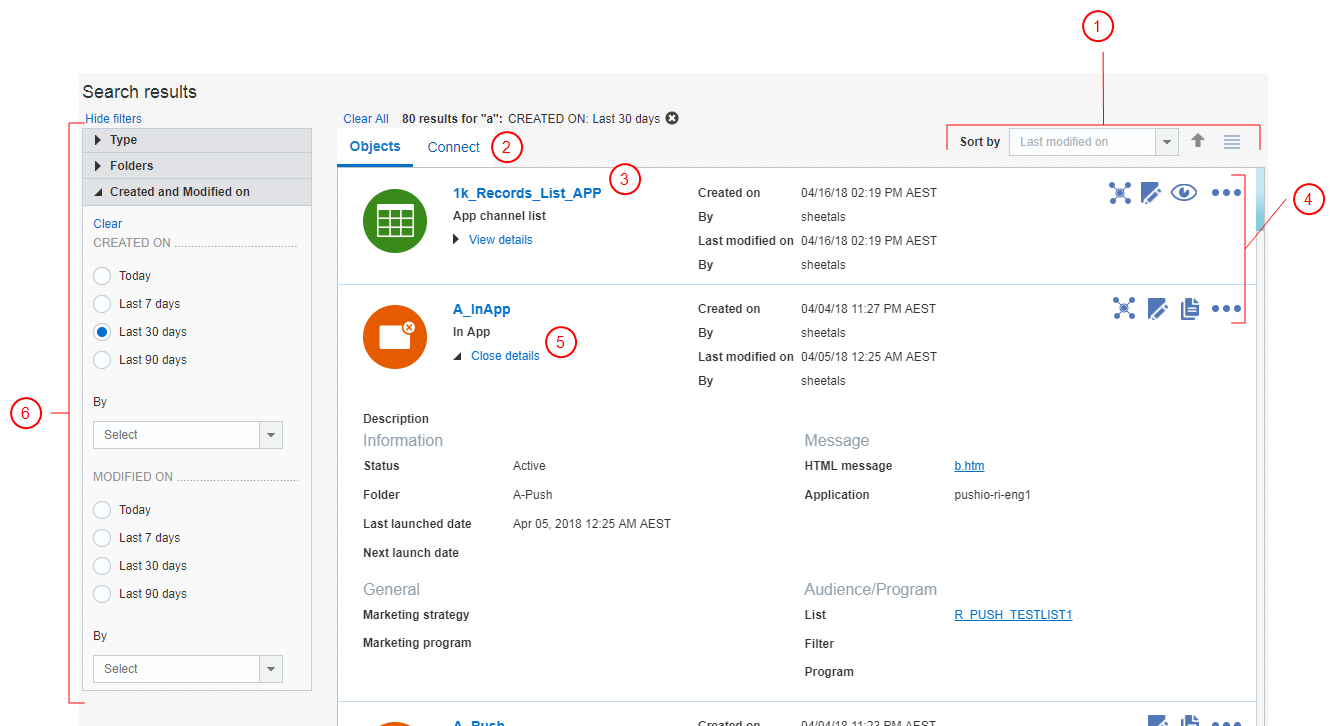
Task: Open the R_PUSH_TESTLIST1 list link
Action: coord(1012,614)
